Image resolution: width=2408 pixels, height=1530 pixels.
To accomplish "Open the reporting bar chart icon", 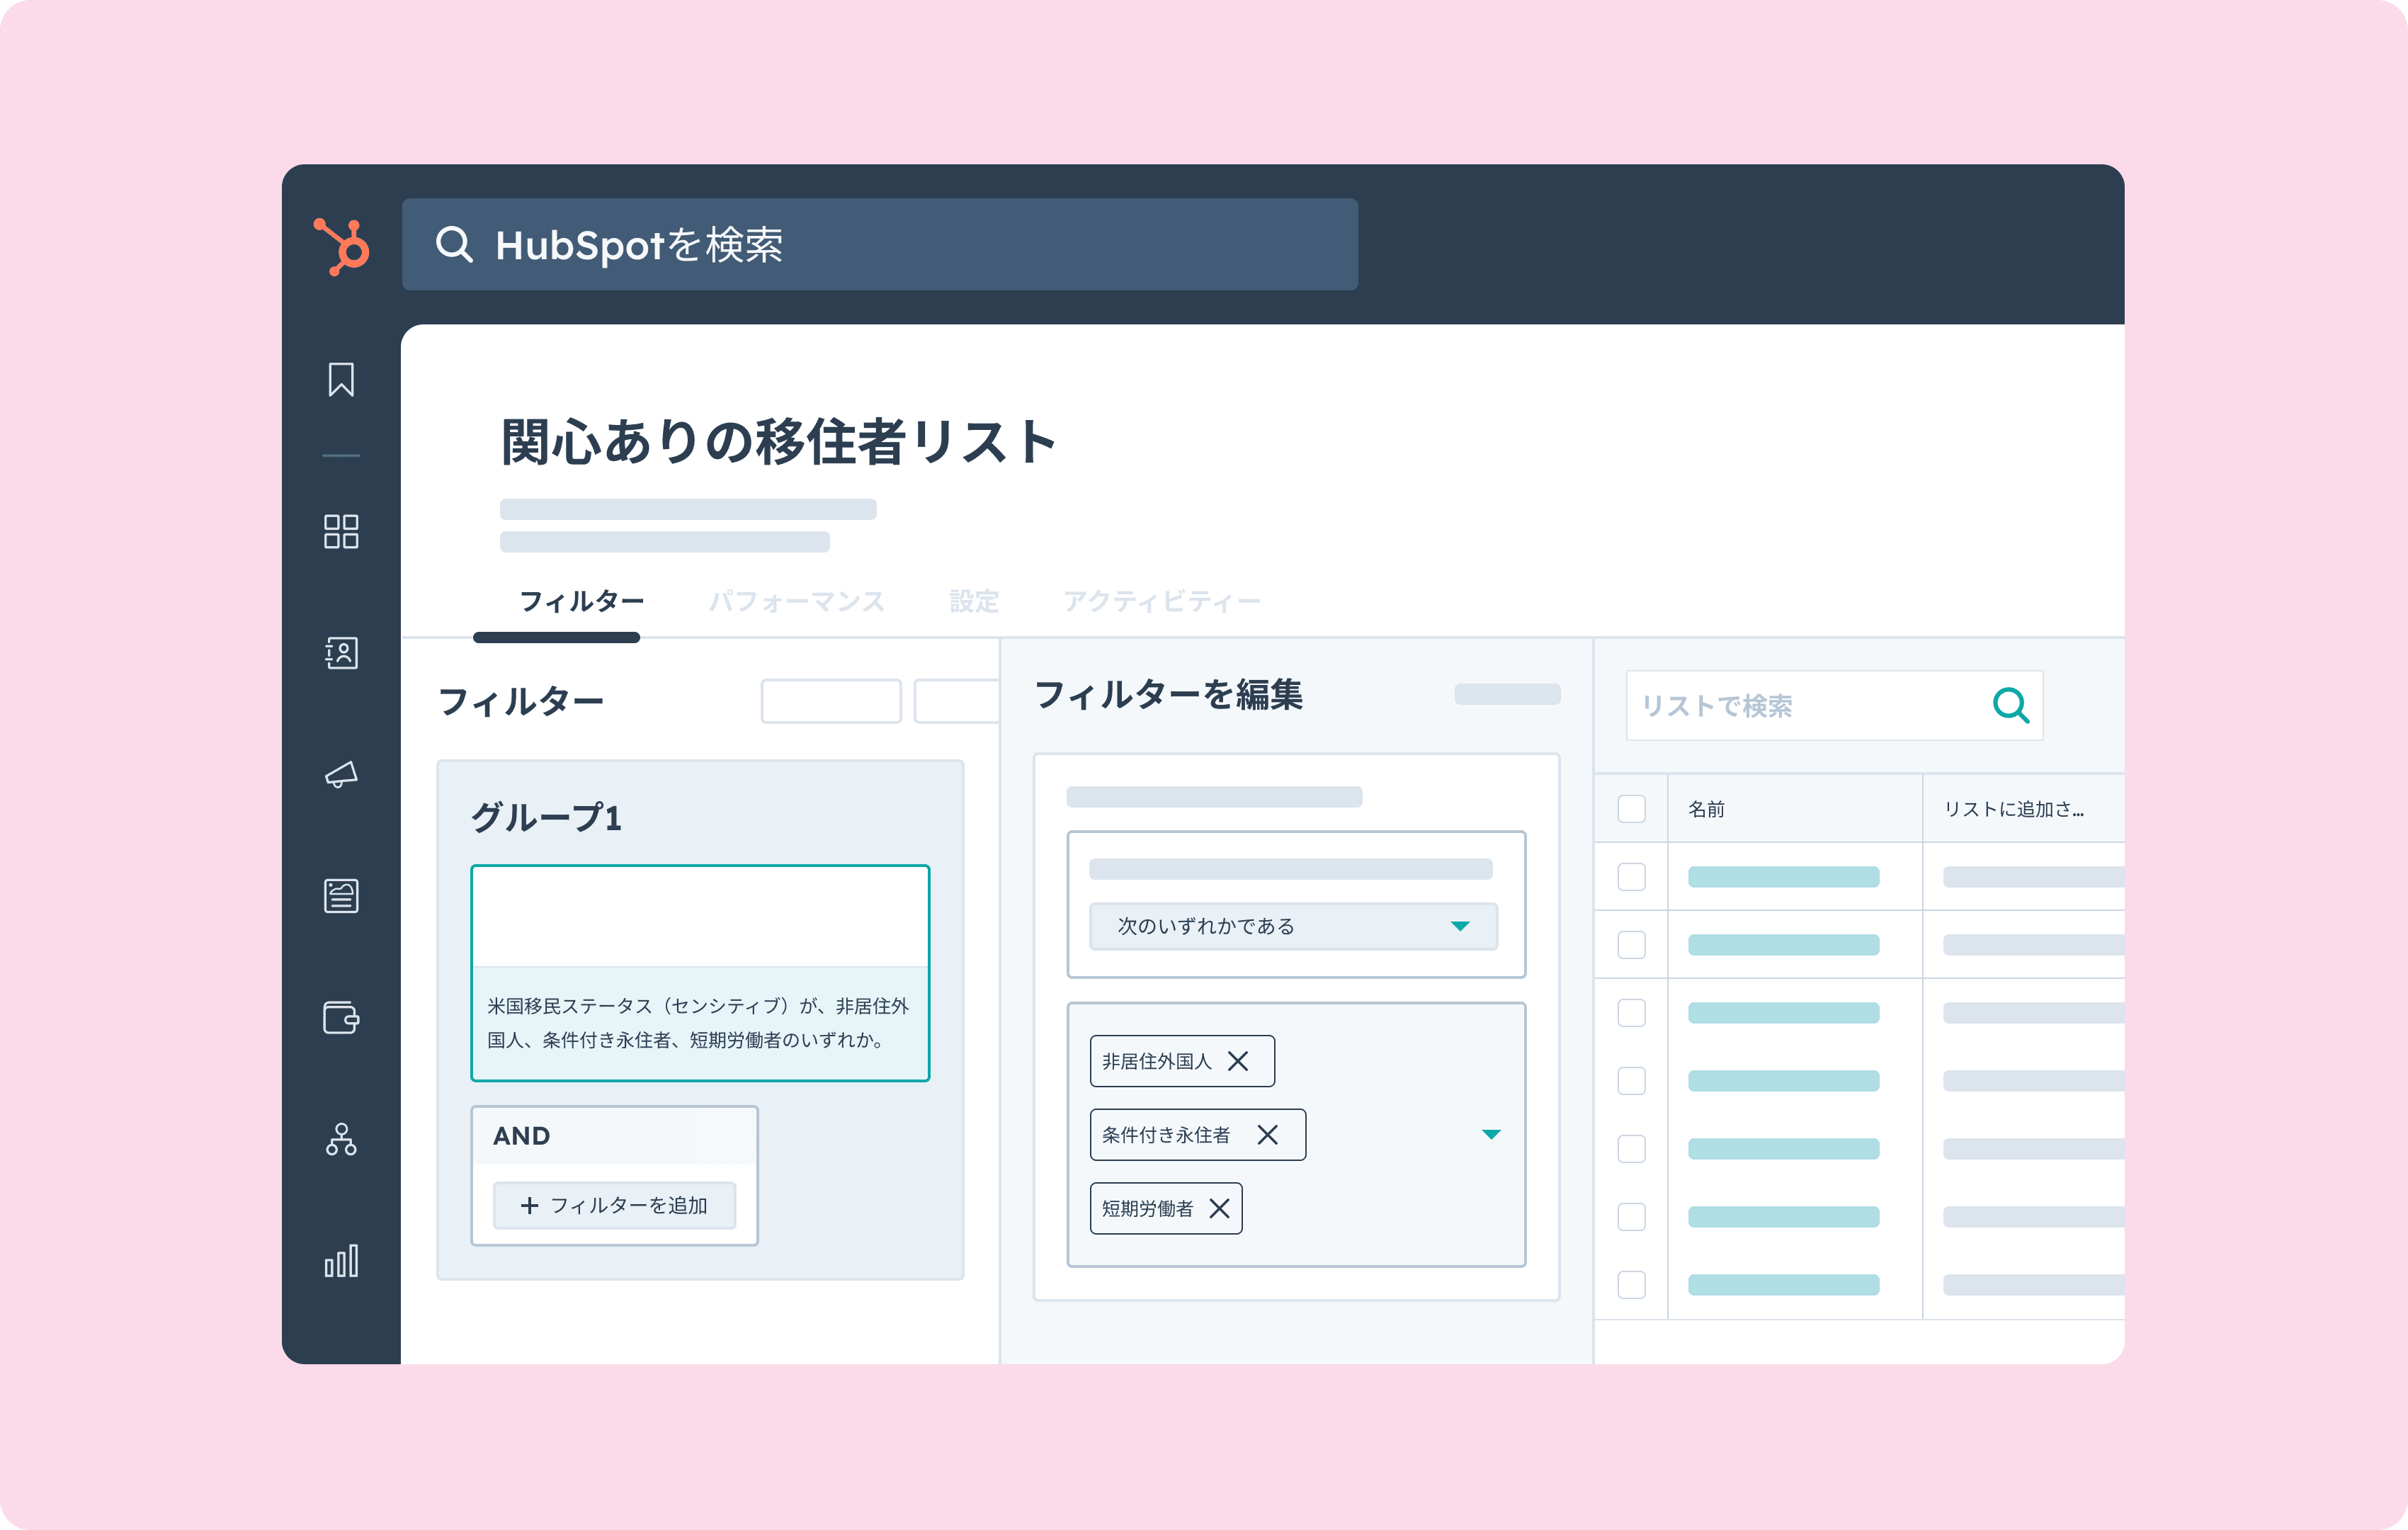I will tap(341, 1261).
